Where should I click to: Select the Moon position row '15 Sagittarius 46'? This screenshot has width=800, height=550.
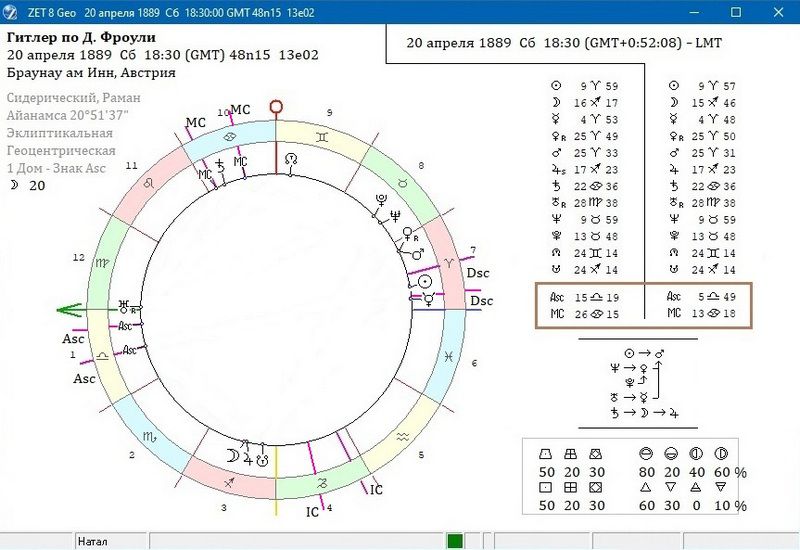[702, 103]
